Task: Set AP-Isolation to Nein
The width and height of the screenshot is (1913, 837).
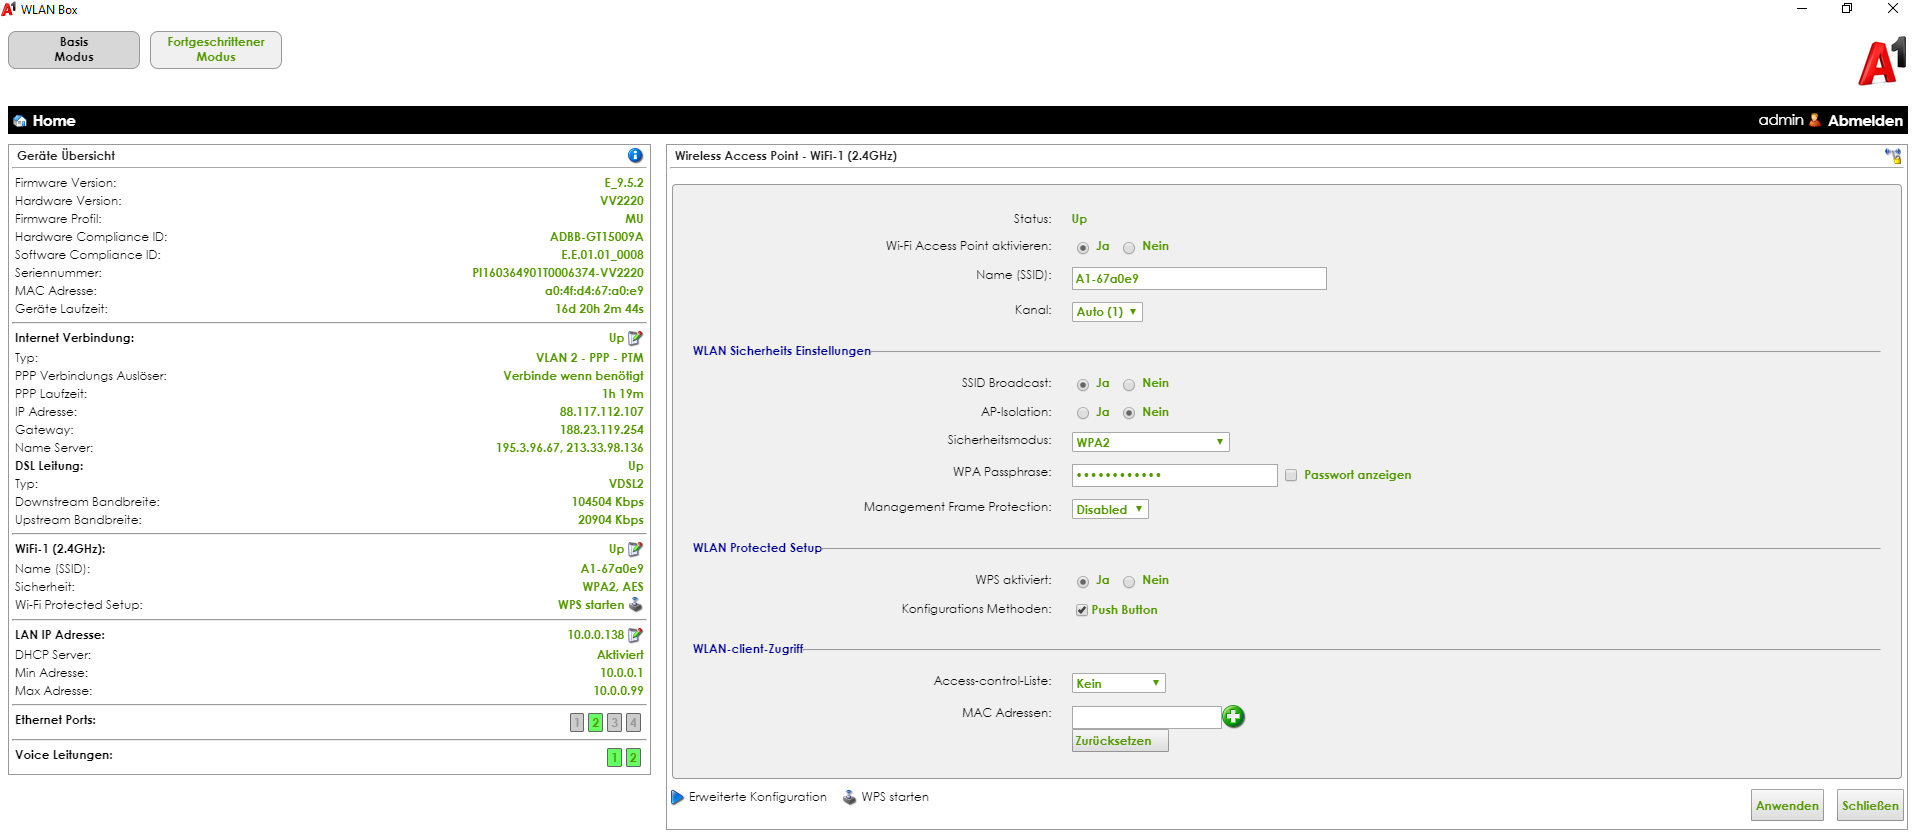Action: pos(1129,413)
